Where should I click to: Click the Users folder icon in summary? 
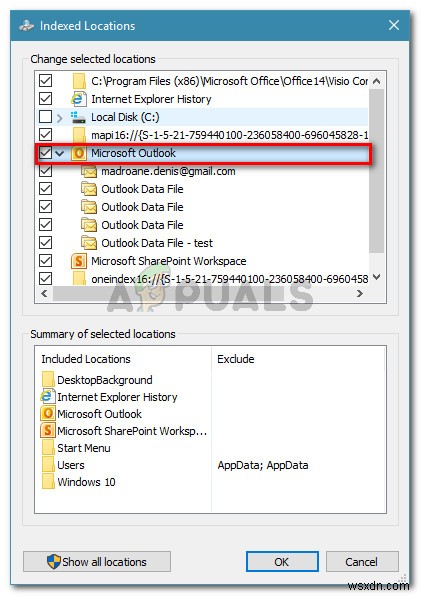click(x=48, y=465)
